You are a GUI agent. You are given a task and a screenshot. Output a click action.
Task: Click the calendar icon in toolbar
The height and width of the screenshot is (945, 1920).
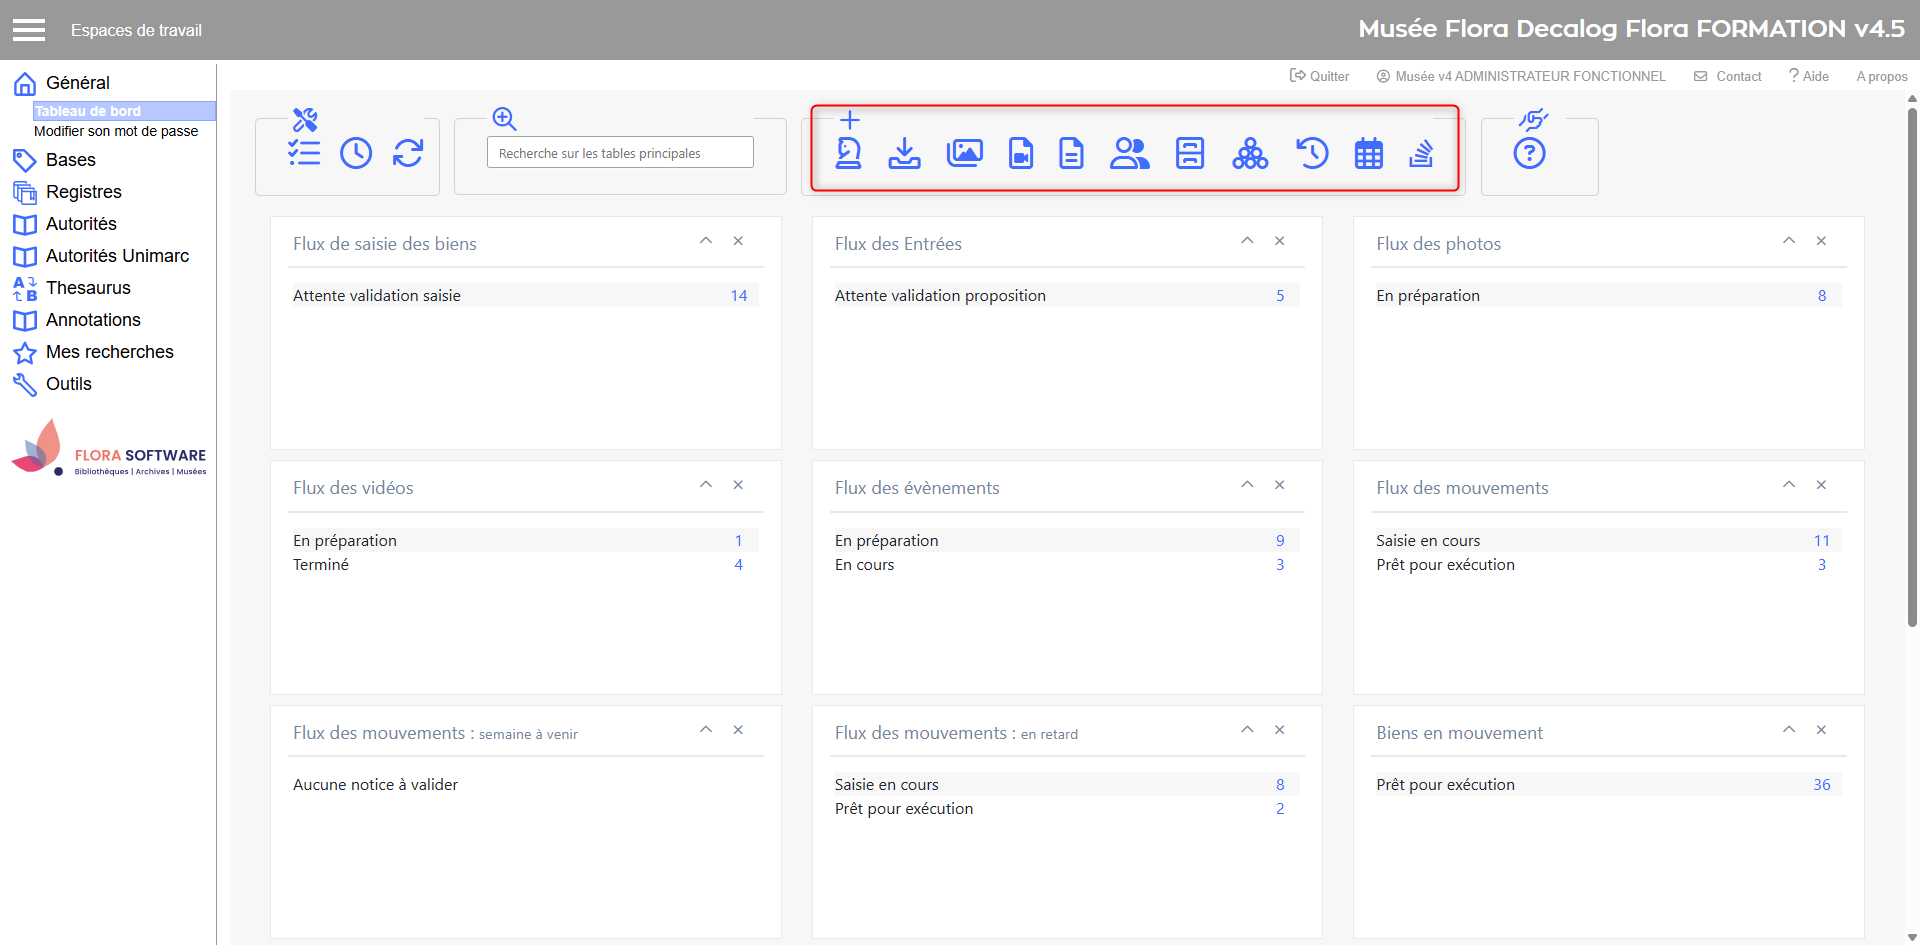coord(1368,154)
